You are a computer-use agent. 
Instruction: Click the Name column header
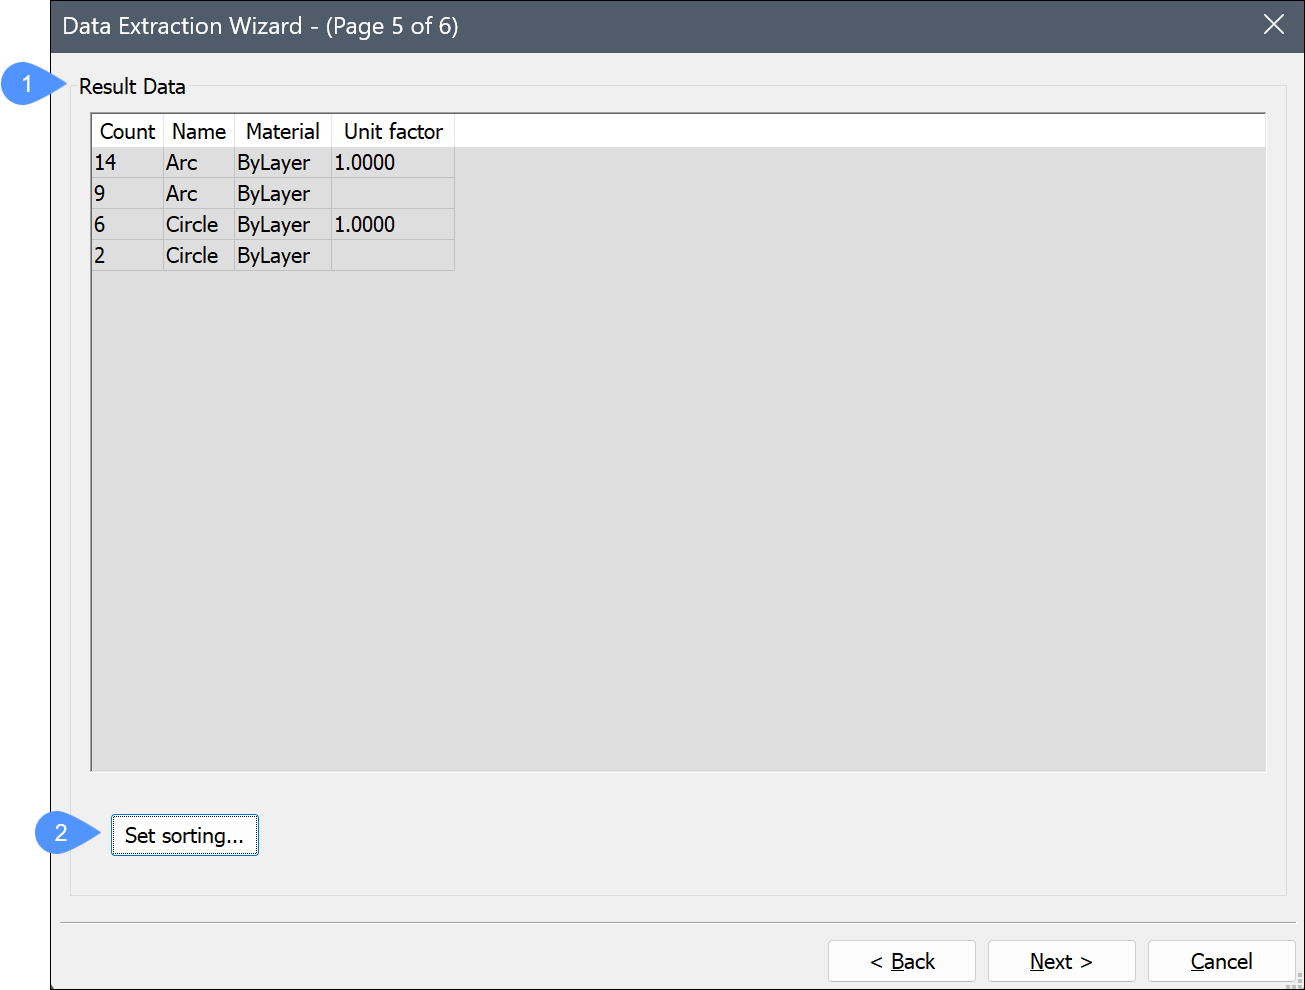click(198, 131)
